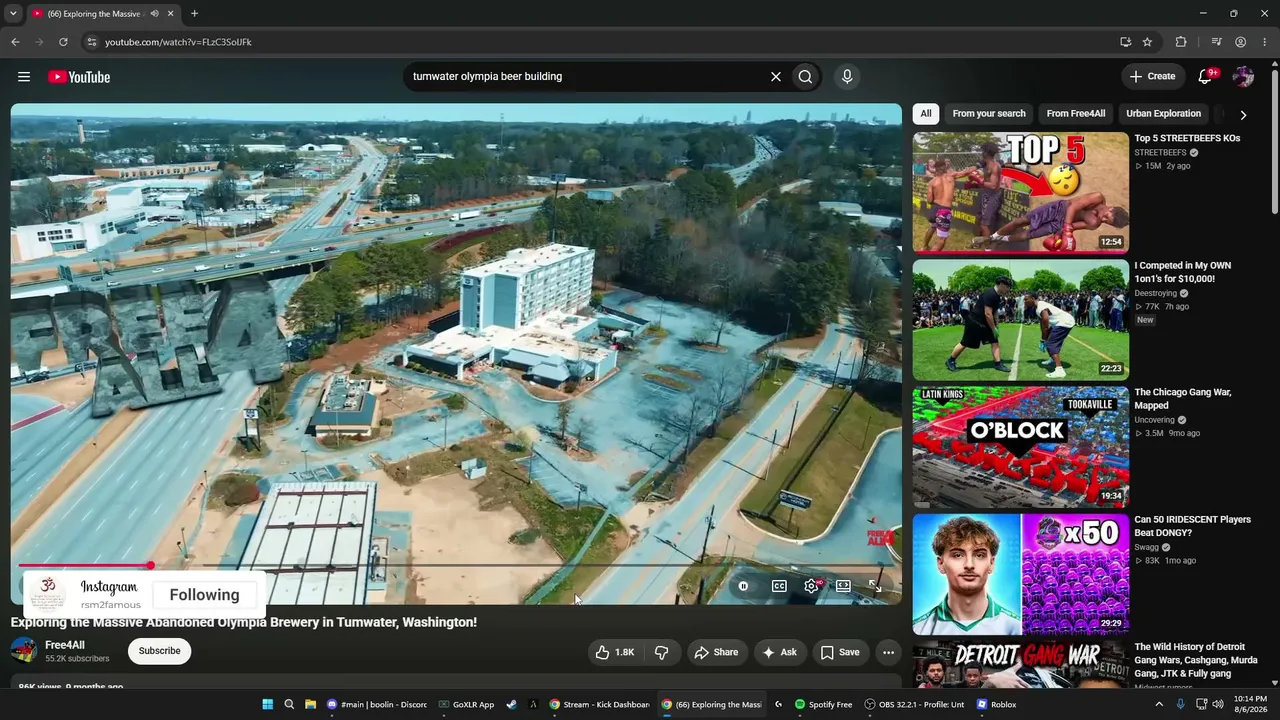The image size is (1280, 720).
Task: Switch to OBS in the taskbar
Action: [915, 704]
